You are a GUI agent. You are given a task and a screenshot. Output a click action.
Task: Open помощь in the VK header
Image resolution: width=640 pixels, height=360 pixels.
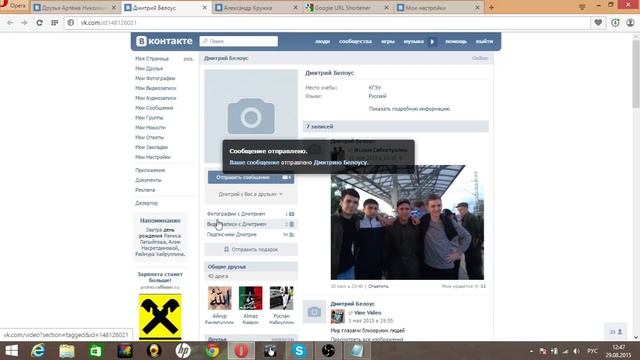point(456,41)
